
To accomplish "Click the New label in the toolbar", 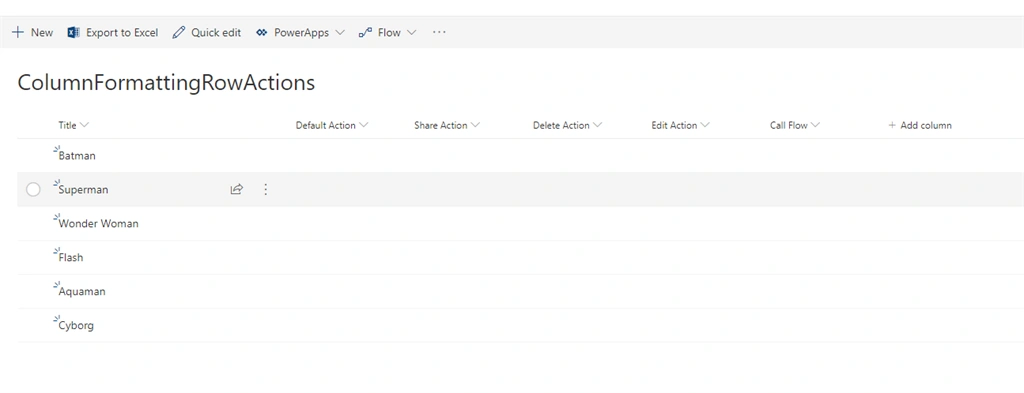I will [x=42, y=33].
